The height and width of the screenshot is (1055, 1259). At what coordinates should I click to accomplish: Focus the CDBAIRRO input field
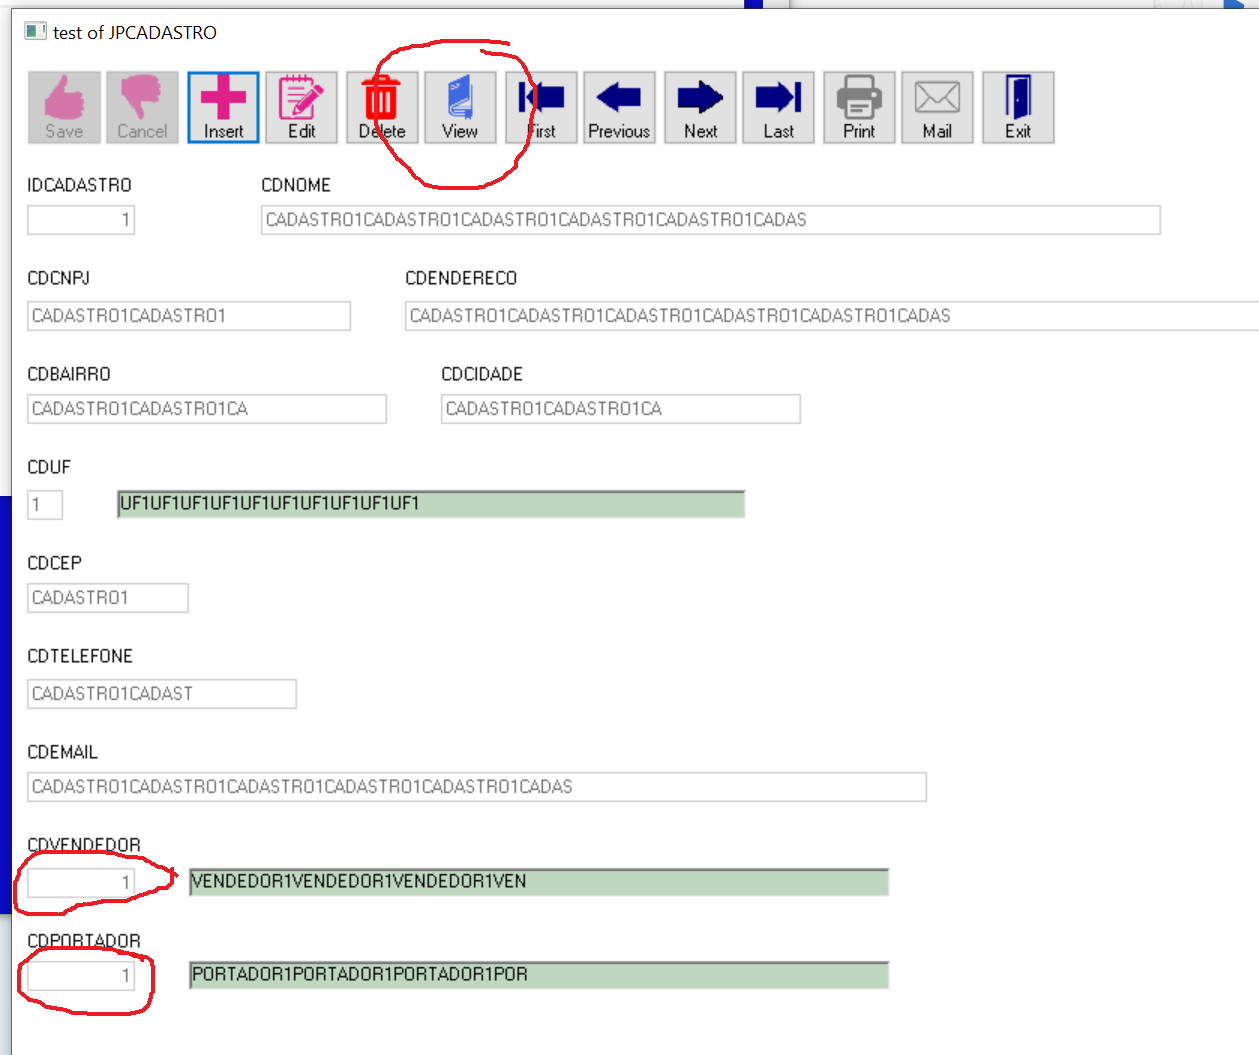tap(207, 409)
